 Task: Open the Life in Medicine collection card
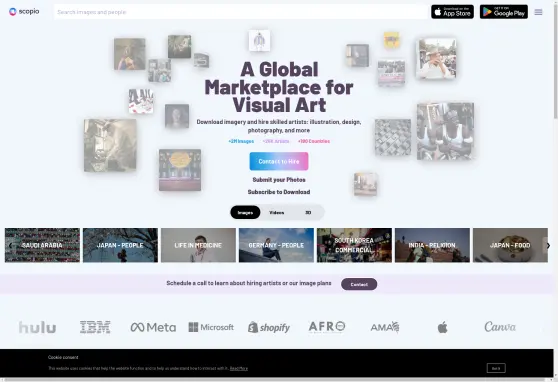(x=198, y=245)
